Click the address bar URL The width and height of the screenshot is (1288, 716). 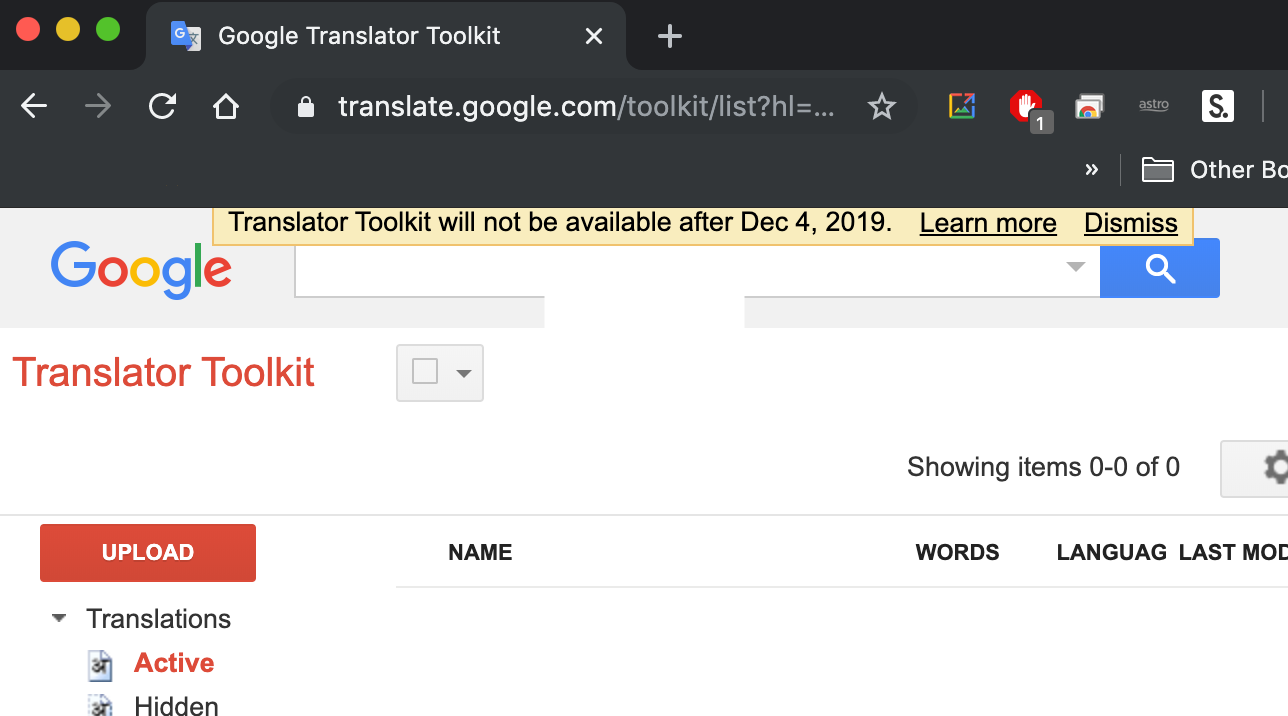point(586,106)
